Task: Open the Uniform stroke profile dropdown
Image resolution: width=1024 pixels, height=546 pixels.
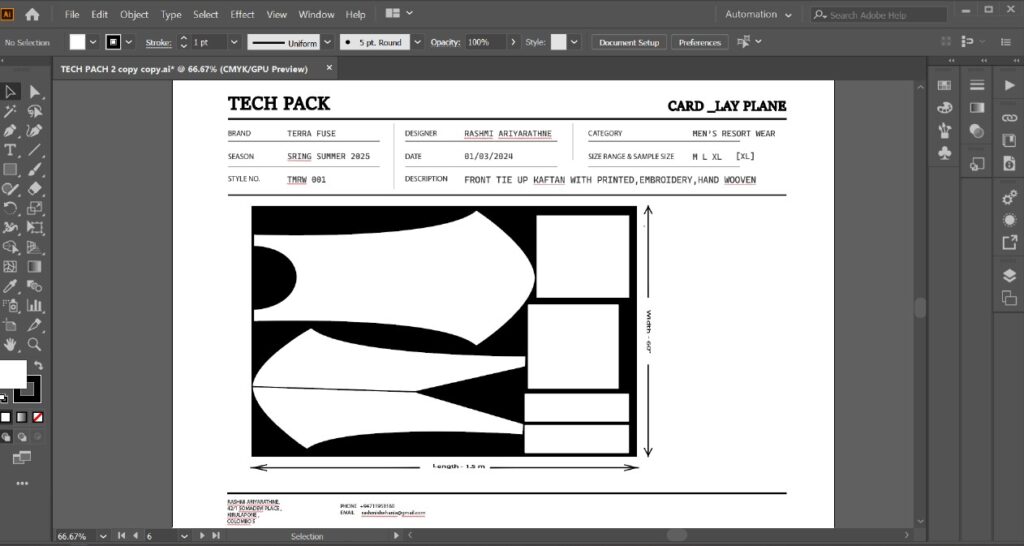Action: point(326,43)
